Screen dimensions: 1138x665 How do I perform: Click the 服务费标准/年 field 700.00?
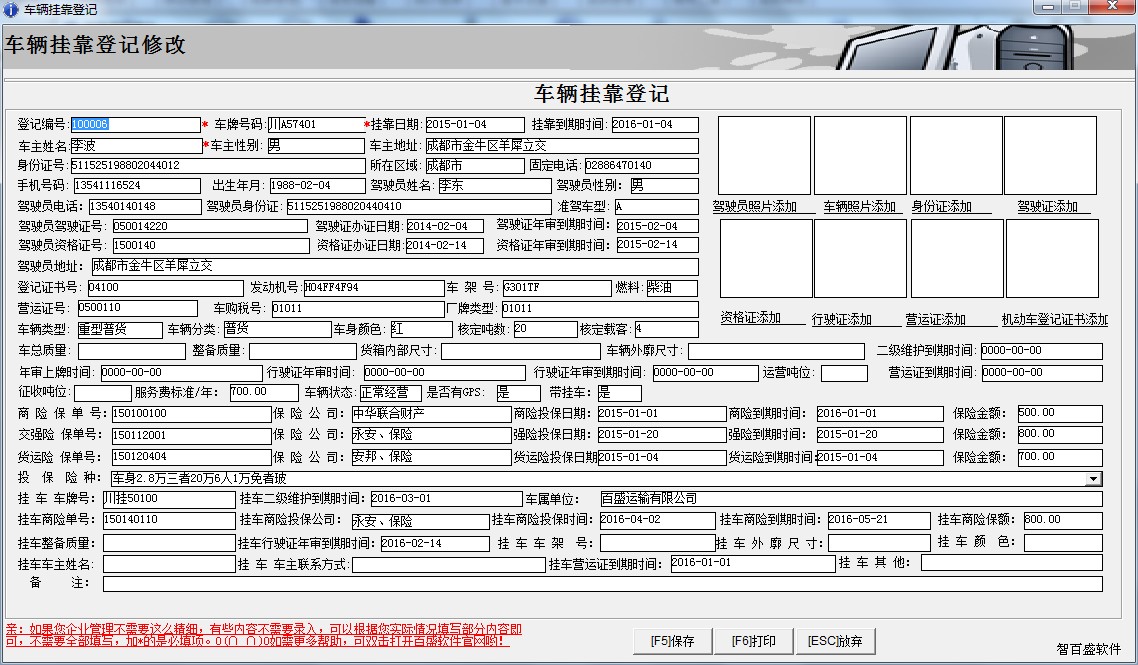coord(263,393)
